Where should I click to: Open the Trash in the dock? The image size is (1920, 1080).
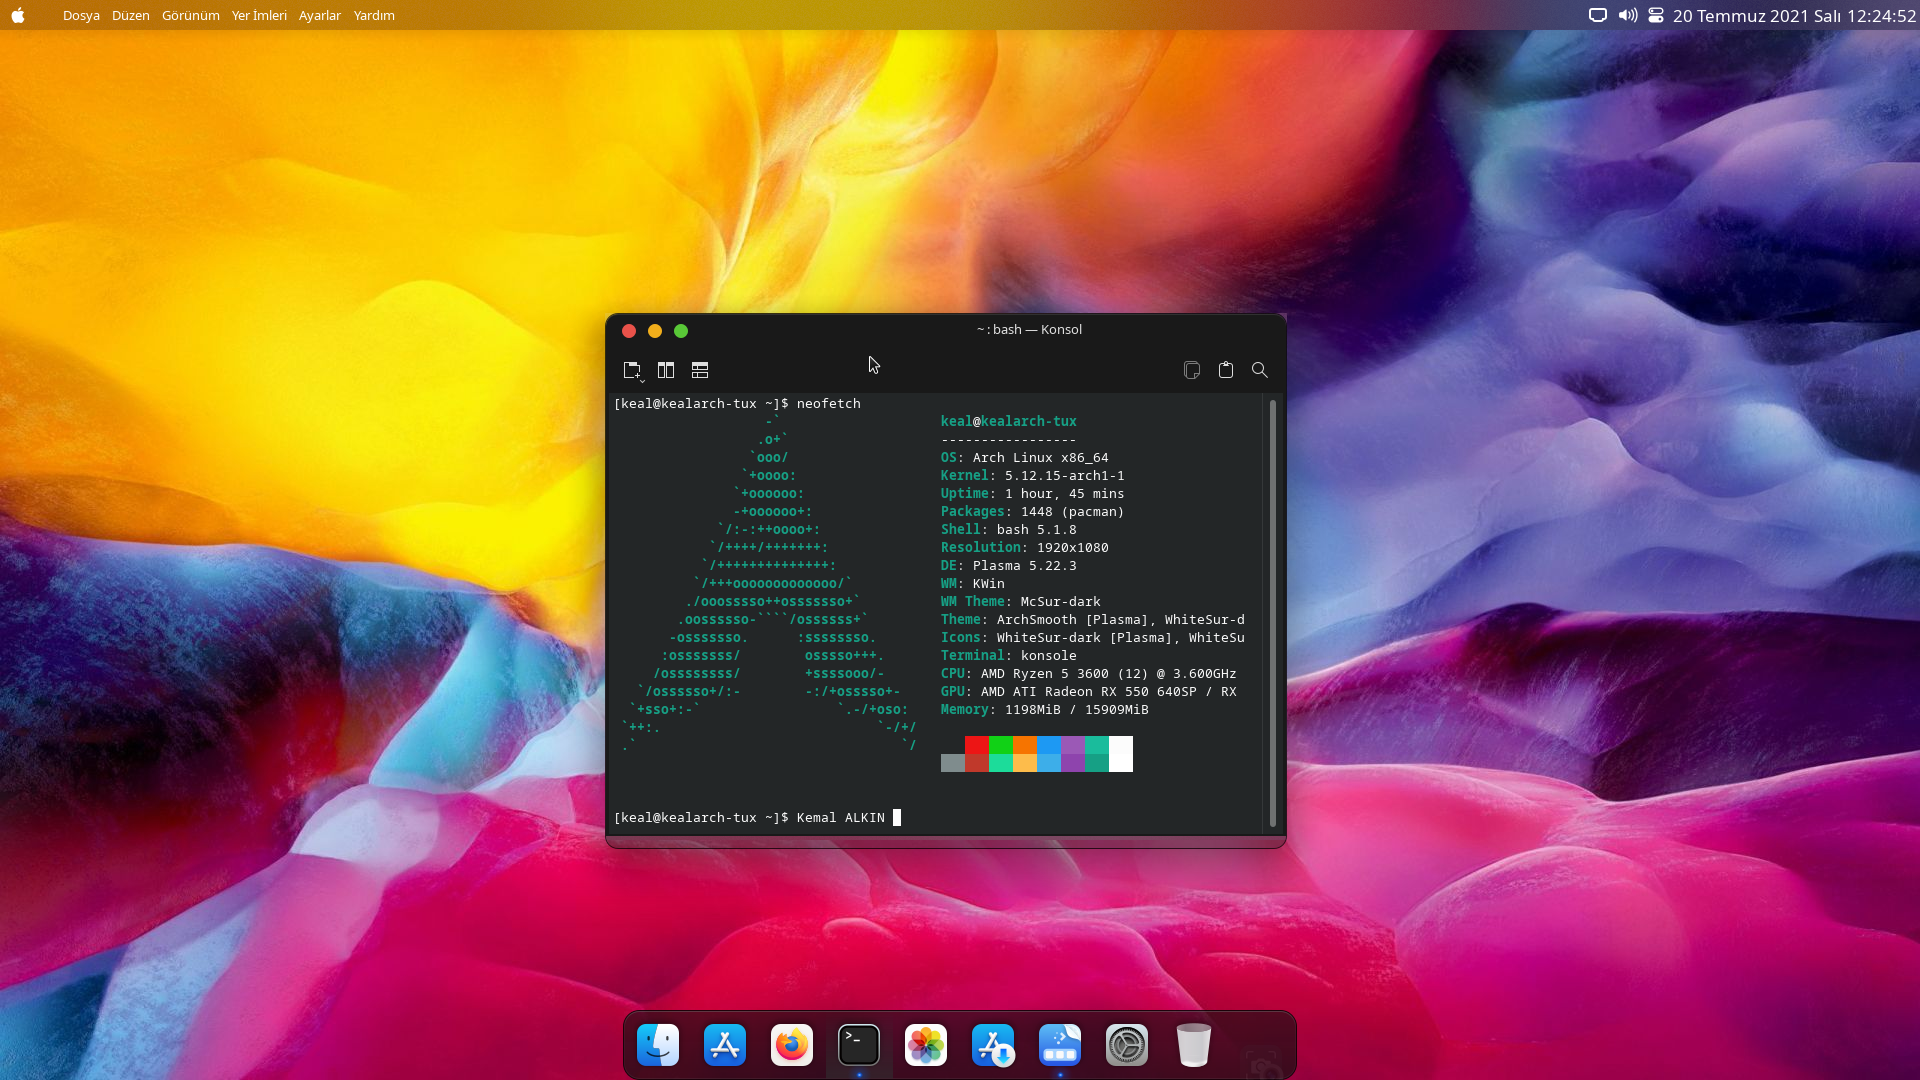click(x=1194, y=1045)
